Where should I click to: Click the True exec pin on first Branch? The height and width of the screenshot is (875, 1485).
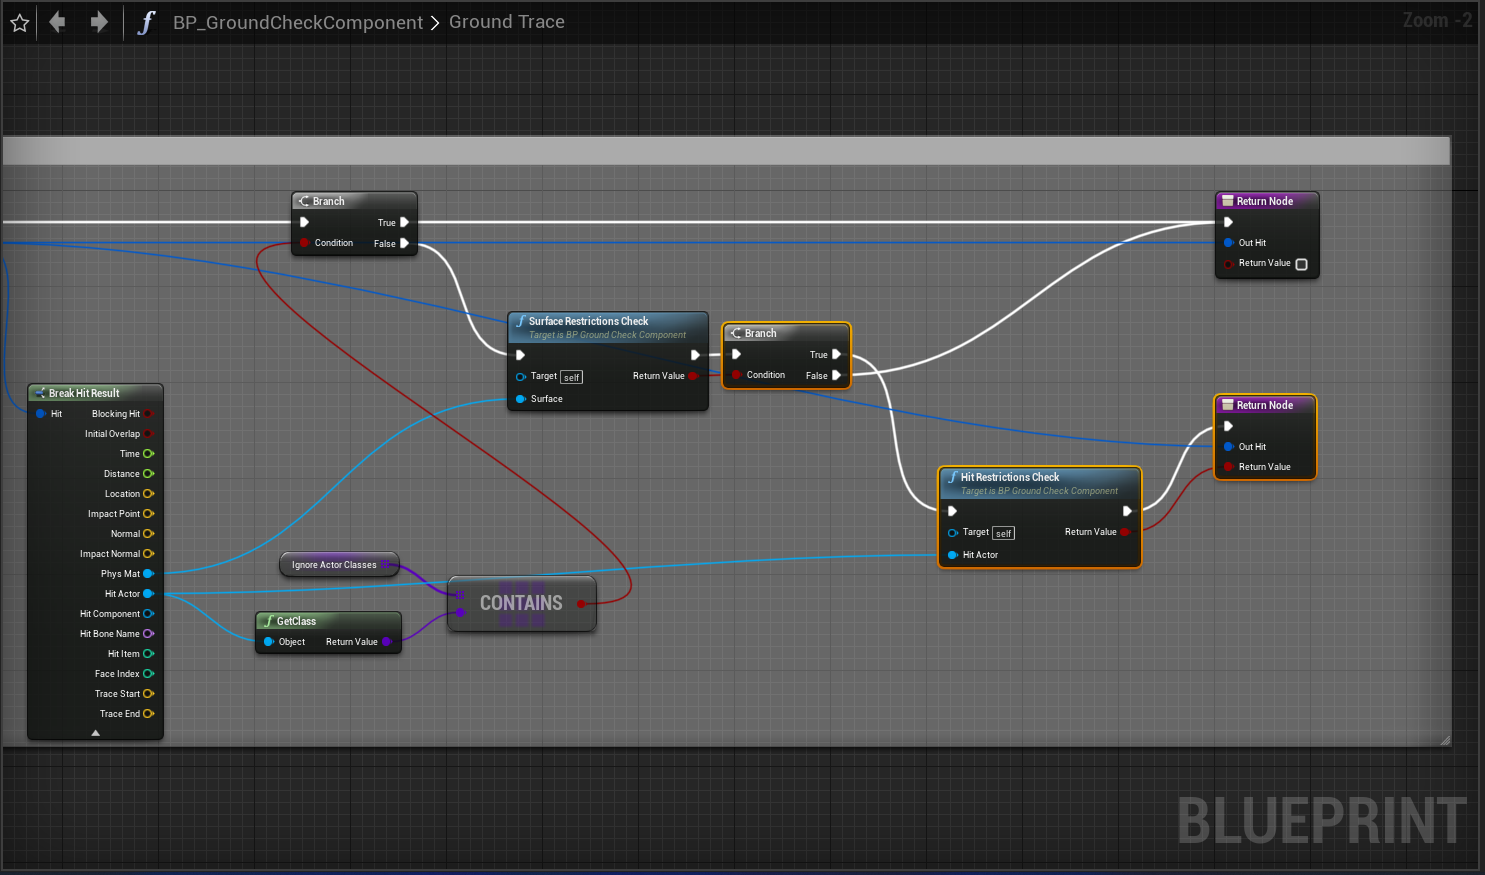pos(404,223)
